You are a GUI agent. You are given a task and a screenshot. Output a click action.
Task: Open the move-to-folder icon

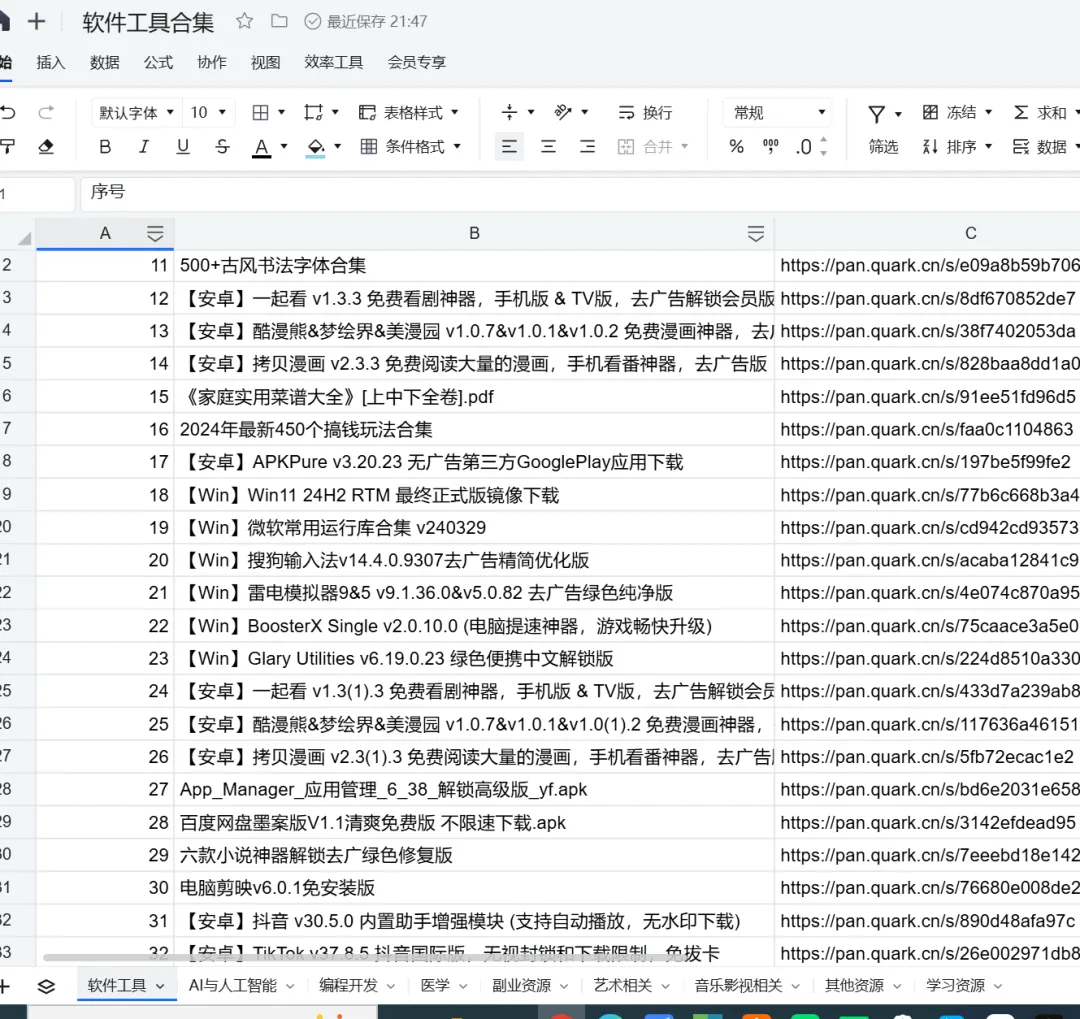pyautogui.click(x=279, y=21)
